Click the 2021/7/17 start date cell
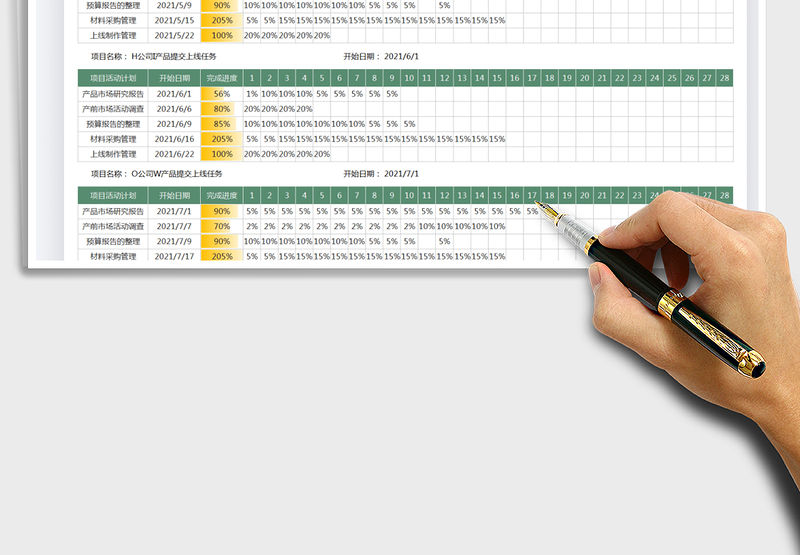The width and height of the screenshot is (800, 555). pos(174,256)
